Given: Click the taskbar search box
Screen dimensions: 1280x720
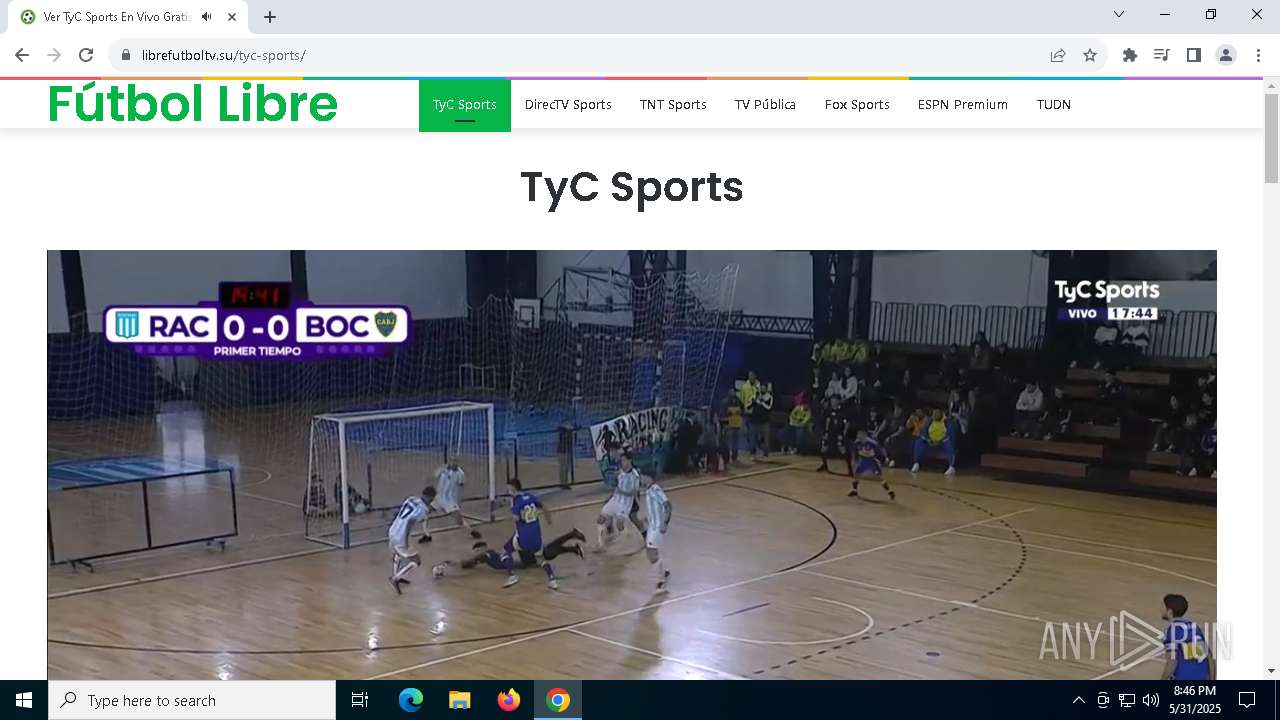Looking at the screenshot, I should [x=192, y=700].
